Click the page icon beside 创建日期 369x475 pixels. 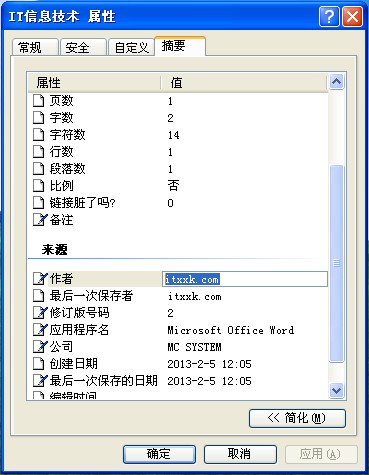pyautogui.click(x=39, y=364)
